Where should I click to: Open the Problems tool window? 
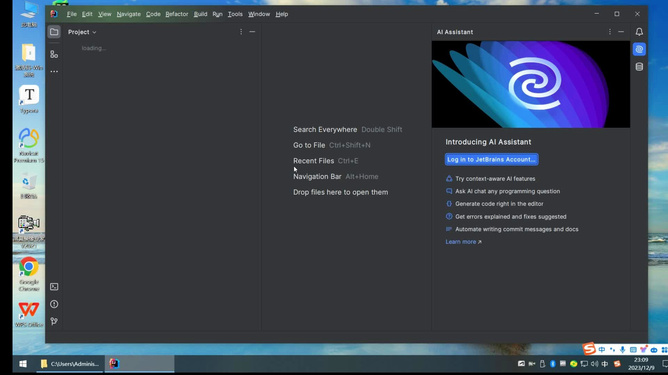(54, 304)
